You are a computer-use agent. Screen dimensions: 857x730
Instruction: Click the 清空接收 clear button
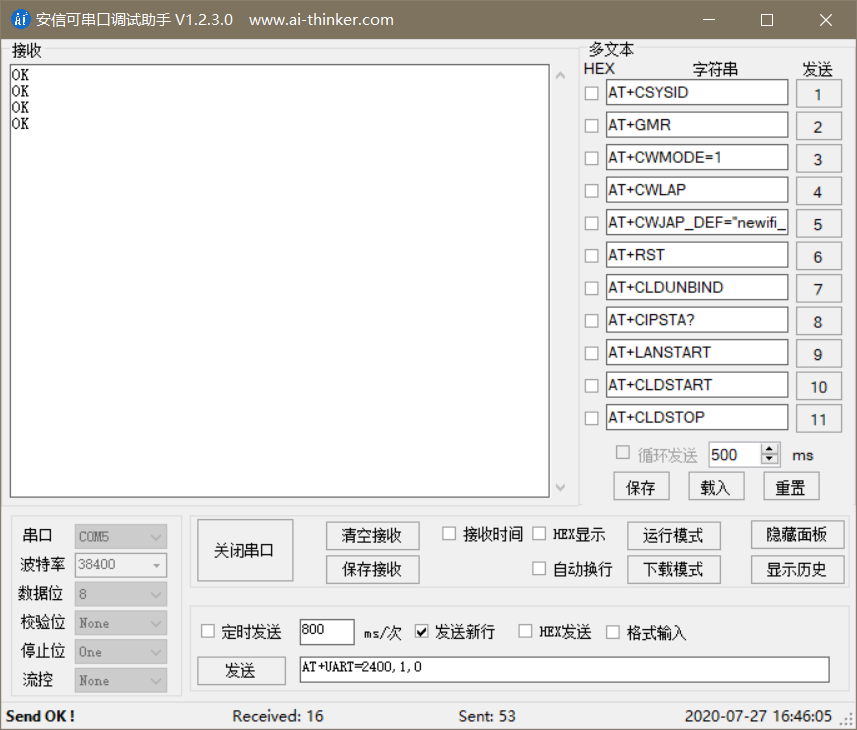tap(372, 535)
